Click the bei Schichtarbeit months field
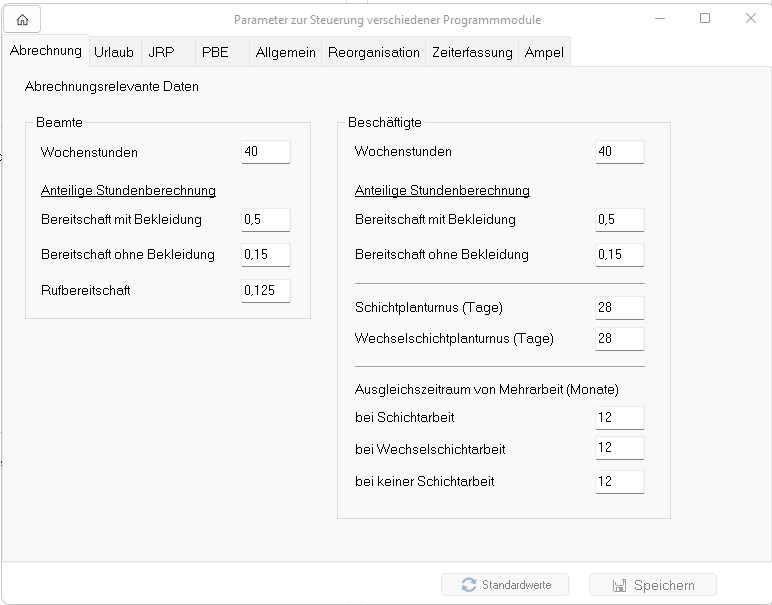Image resolution: width=772 pixels, height=605 pixels. [x=620, y=417]
